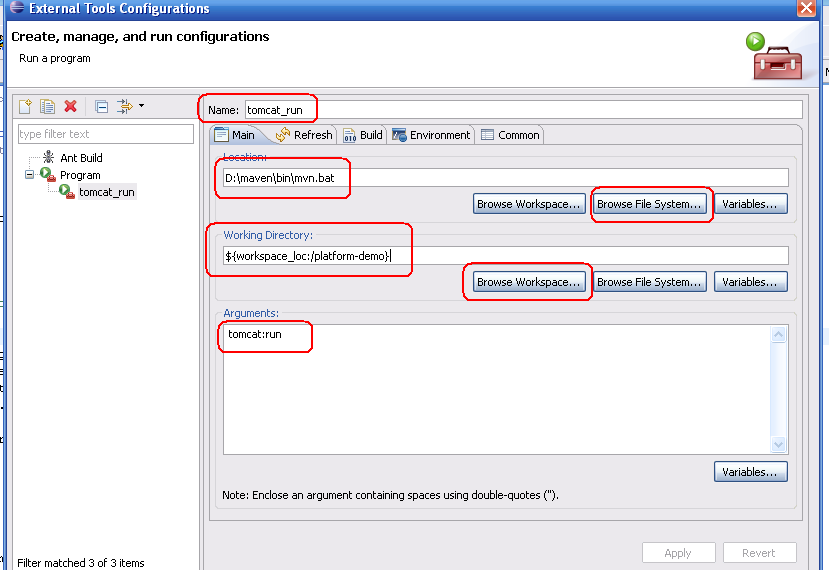The height and width of the screenshot is (570, 829).
Task: Click Browse File System under Working Directory
Action: [x=649, y=282]
